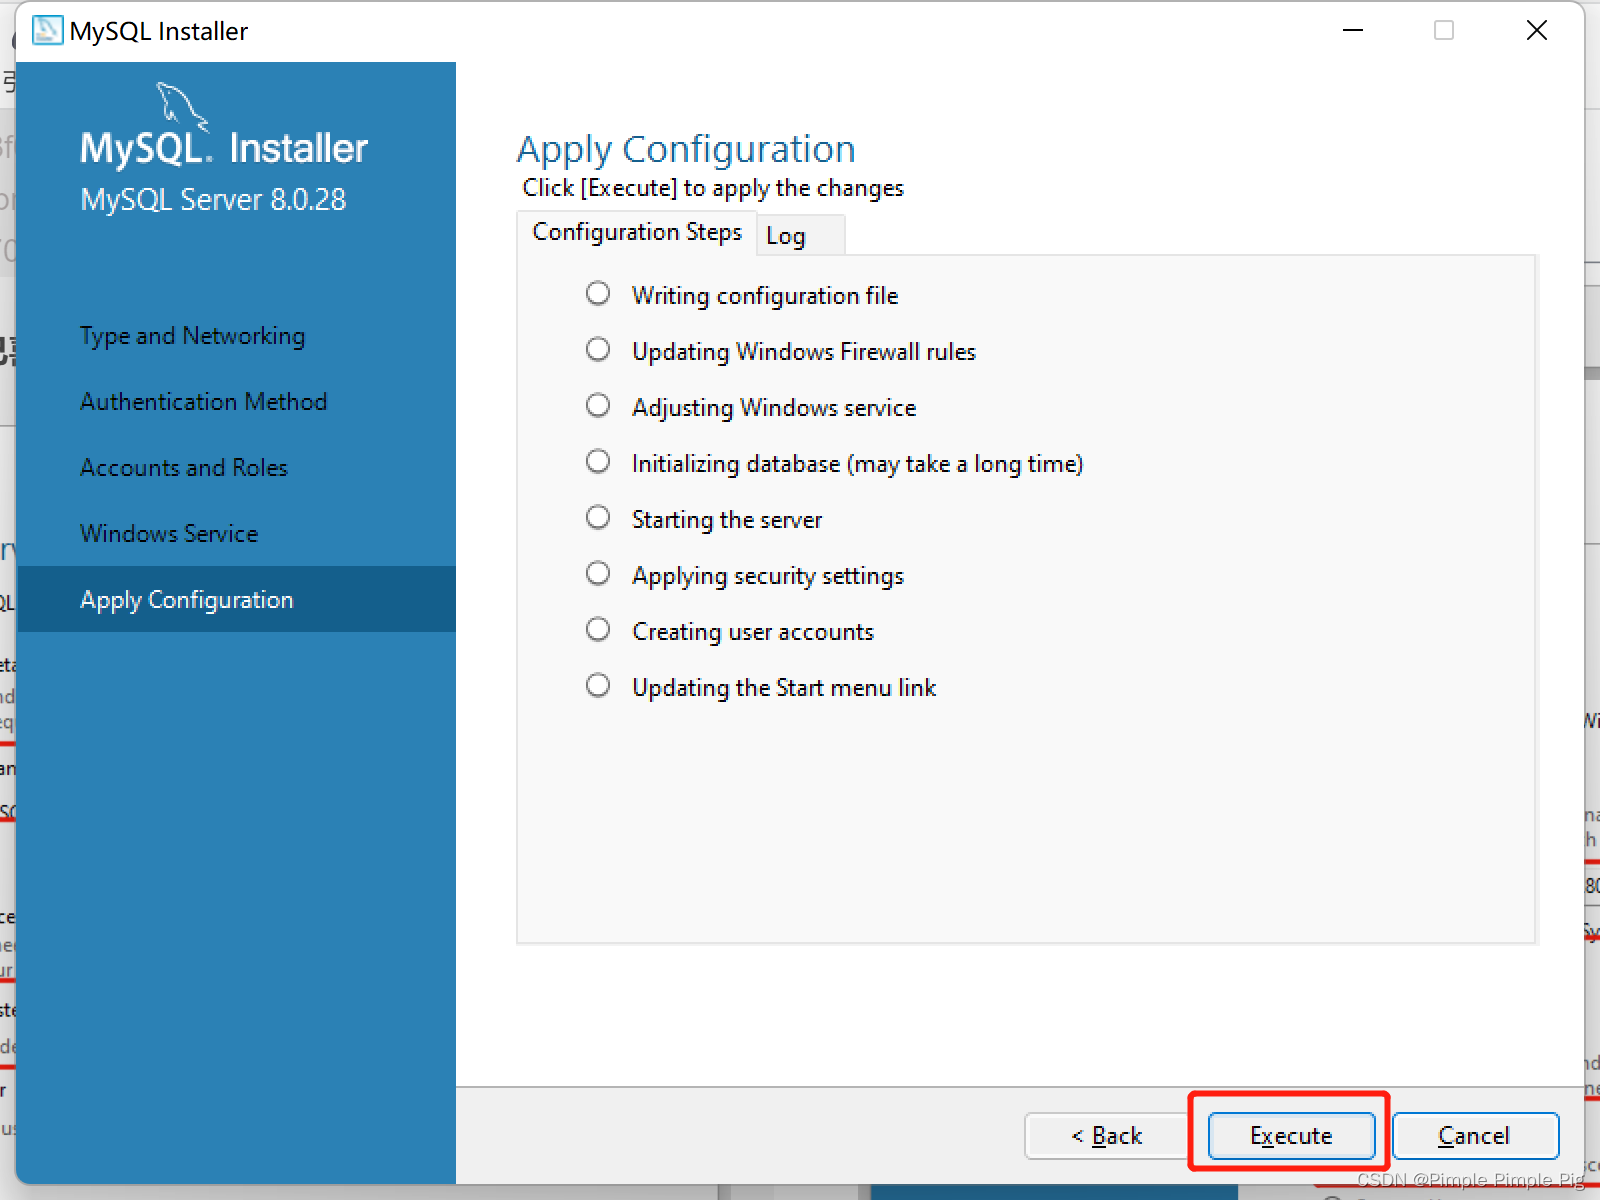Open Accounts and Roles step in sidebar

click(x=184, y=468)
